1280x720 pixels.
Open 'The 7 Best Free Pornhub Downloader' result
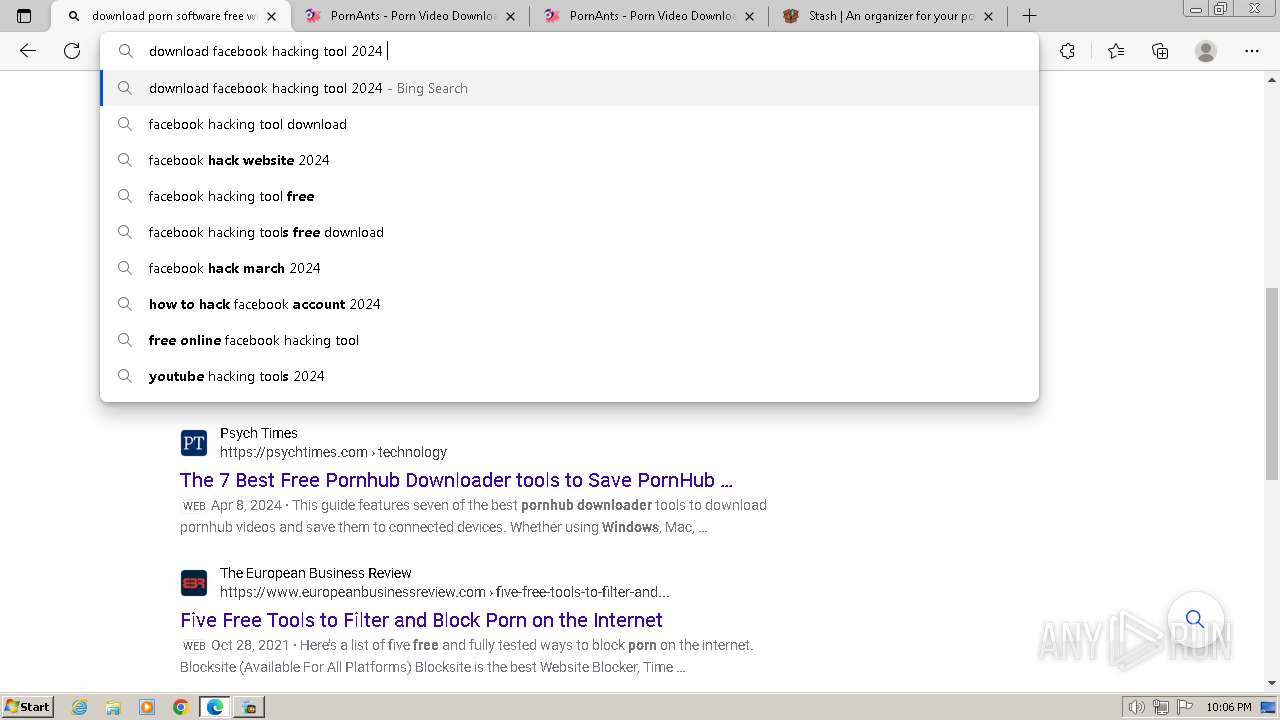click(x=456, y=480)
